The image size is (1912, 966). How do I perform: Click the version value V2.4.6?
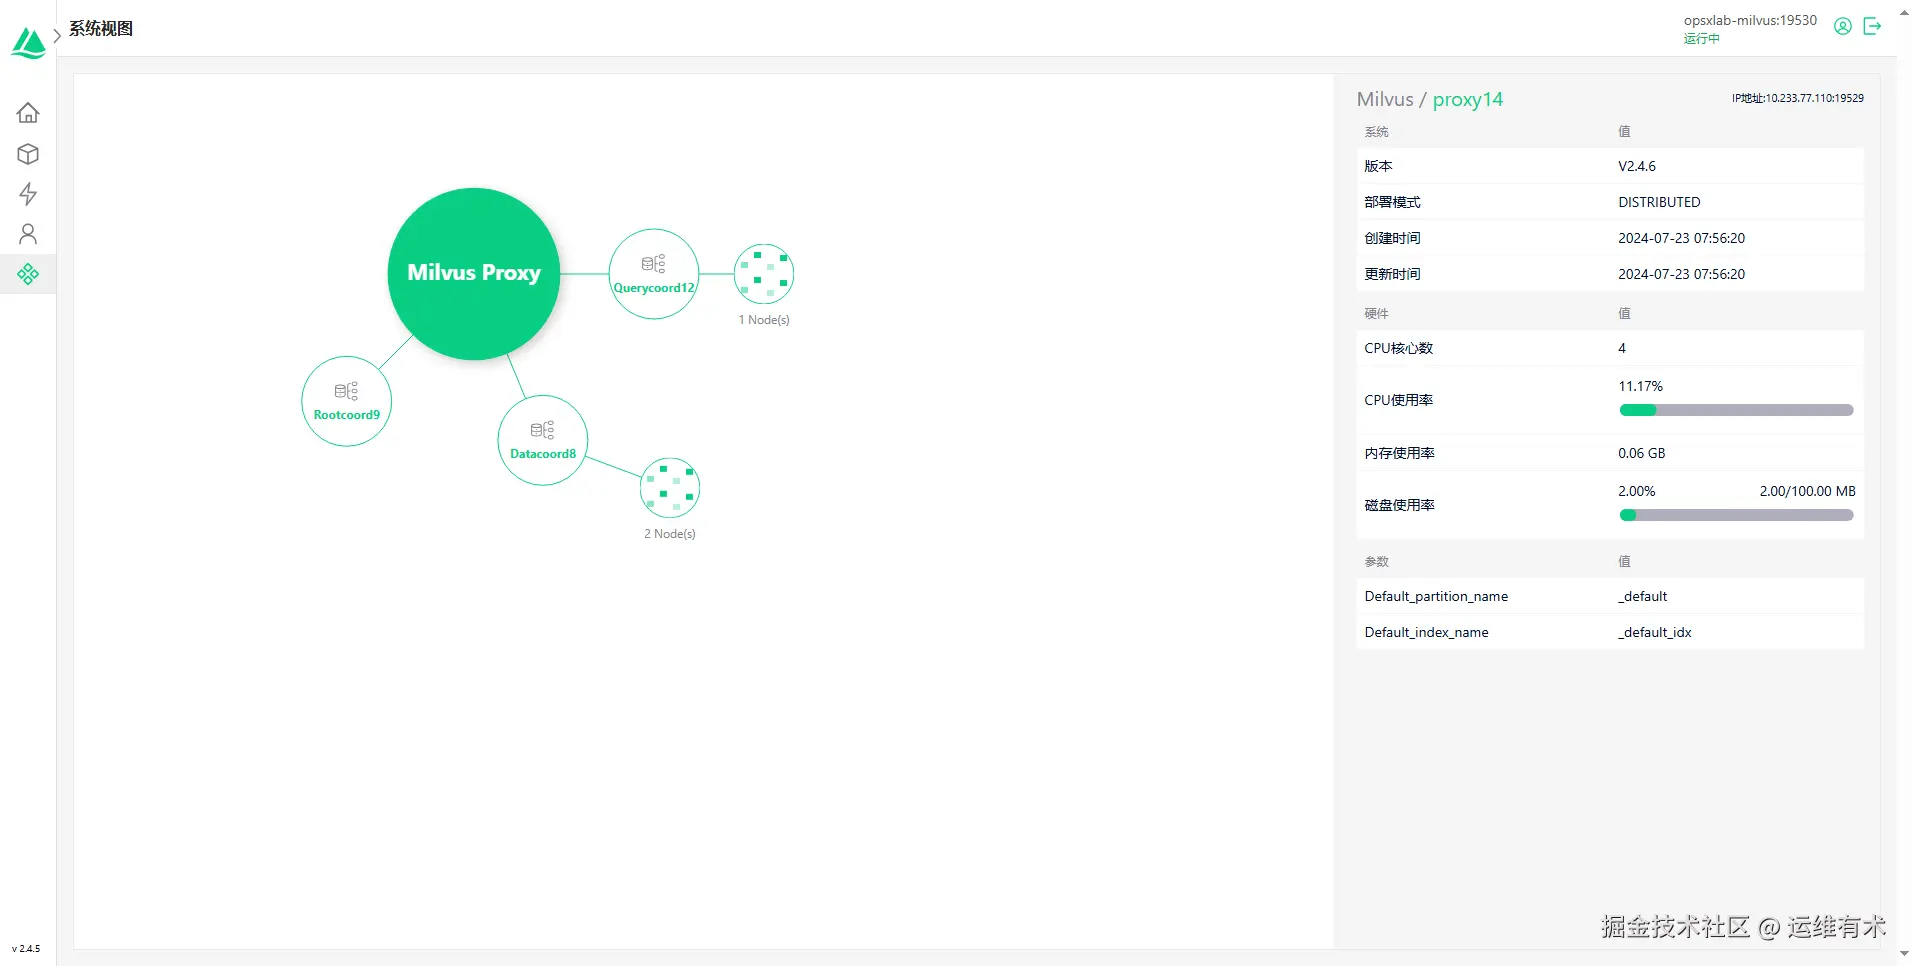pyautogui.click(x=1637, y=166)
